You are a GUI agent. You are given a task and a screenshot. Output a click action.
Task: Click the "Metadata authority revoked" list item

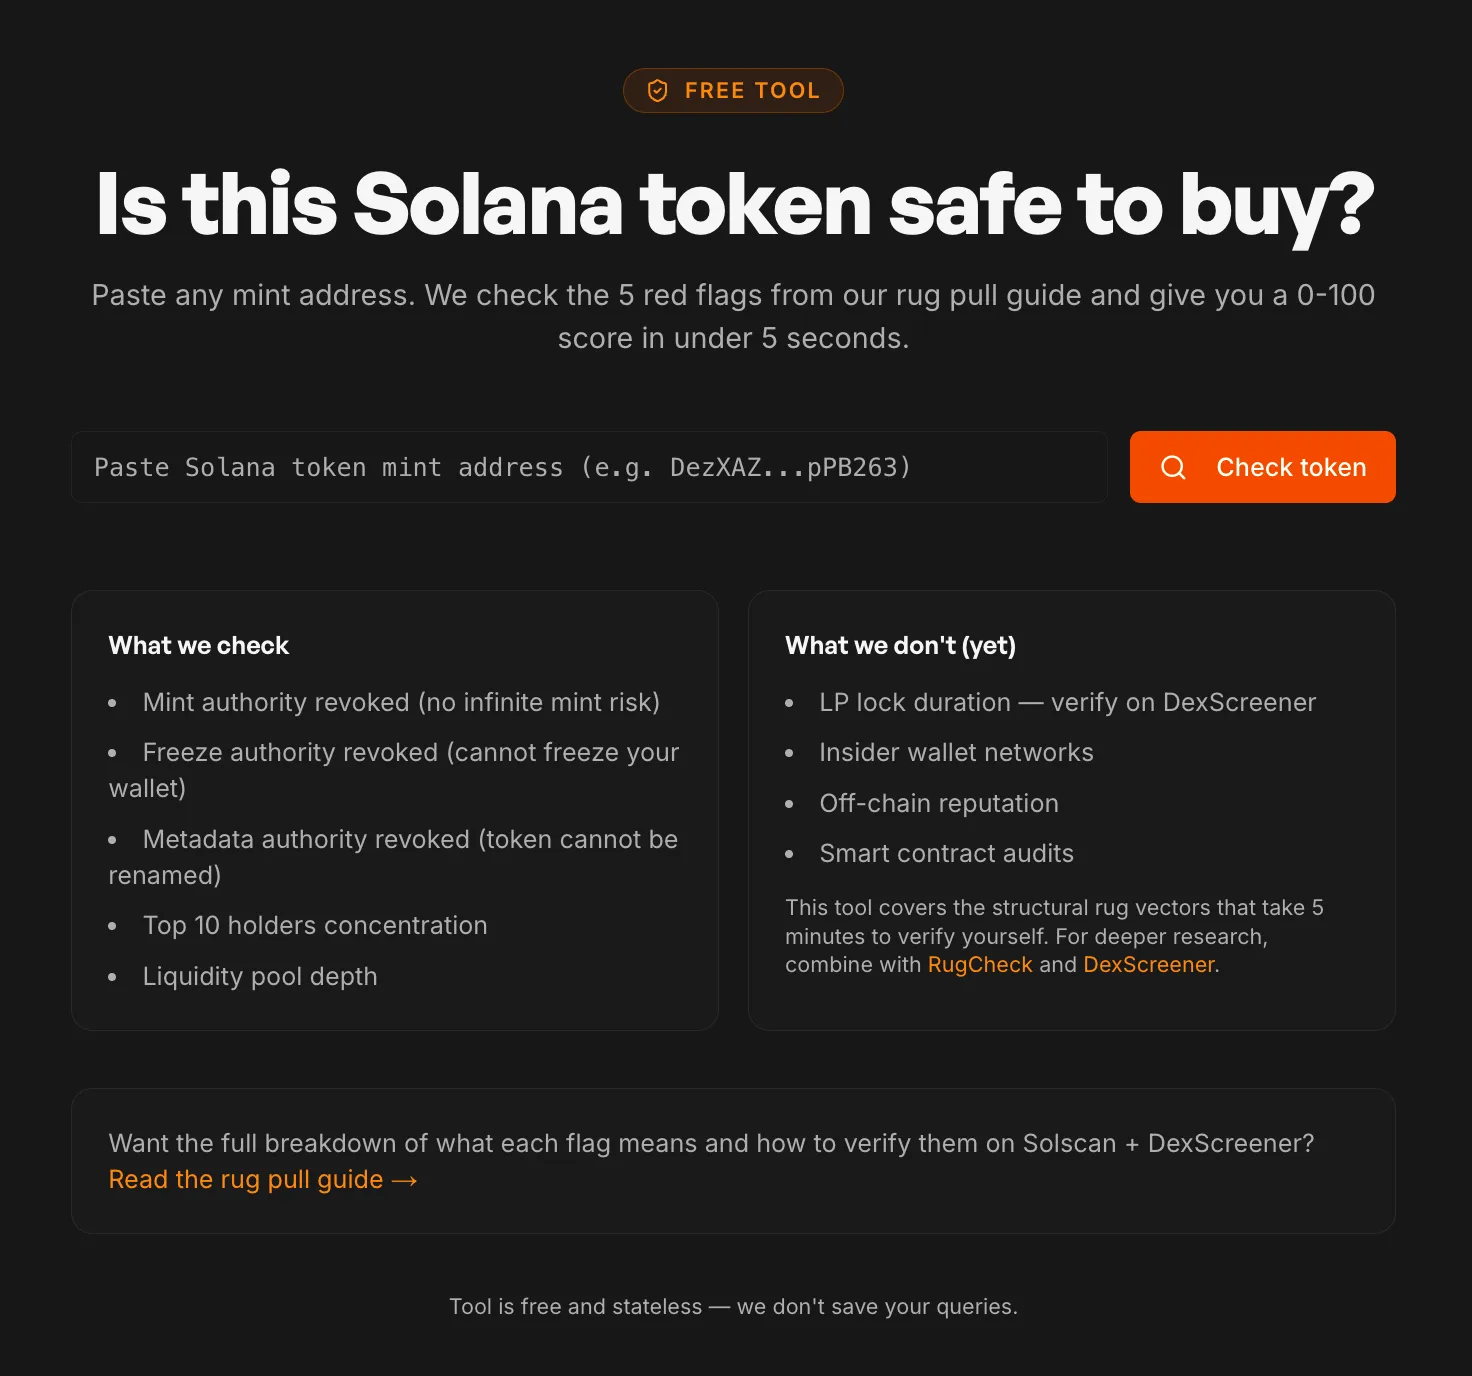[x=410, y=840]
